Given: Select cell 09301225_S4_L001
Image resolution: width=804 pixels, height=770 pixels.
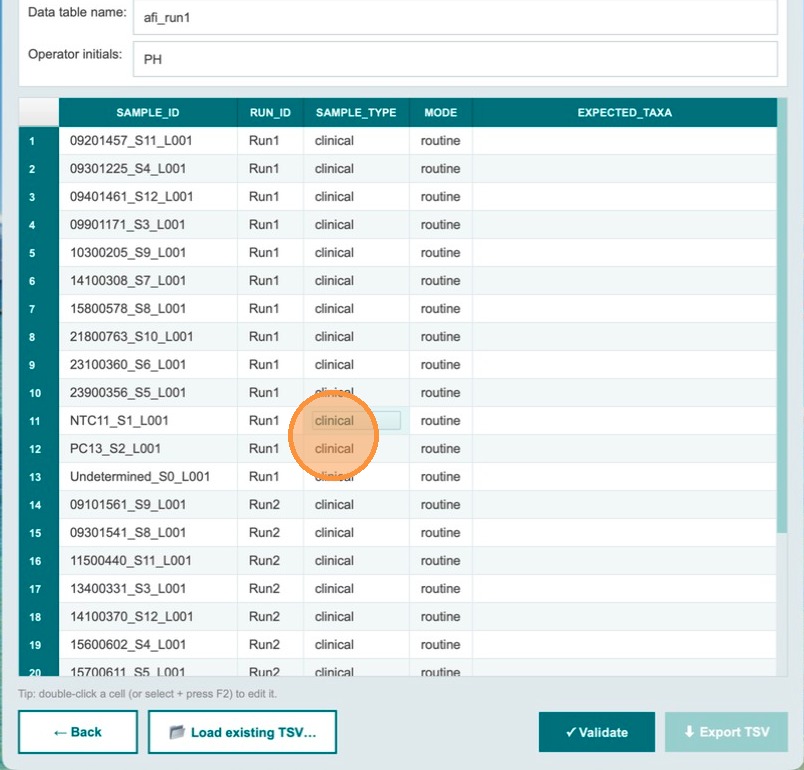Looking at the screenshot, I should coord(148,169).
